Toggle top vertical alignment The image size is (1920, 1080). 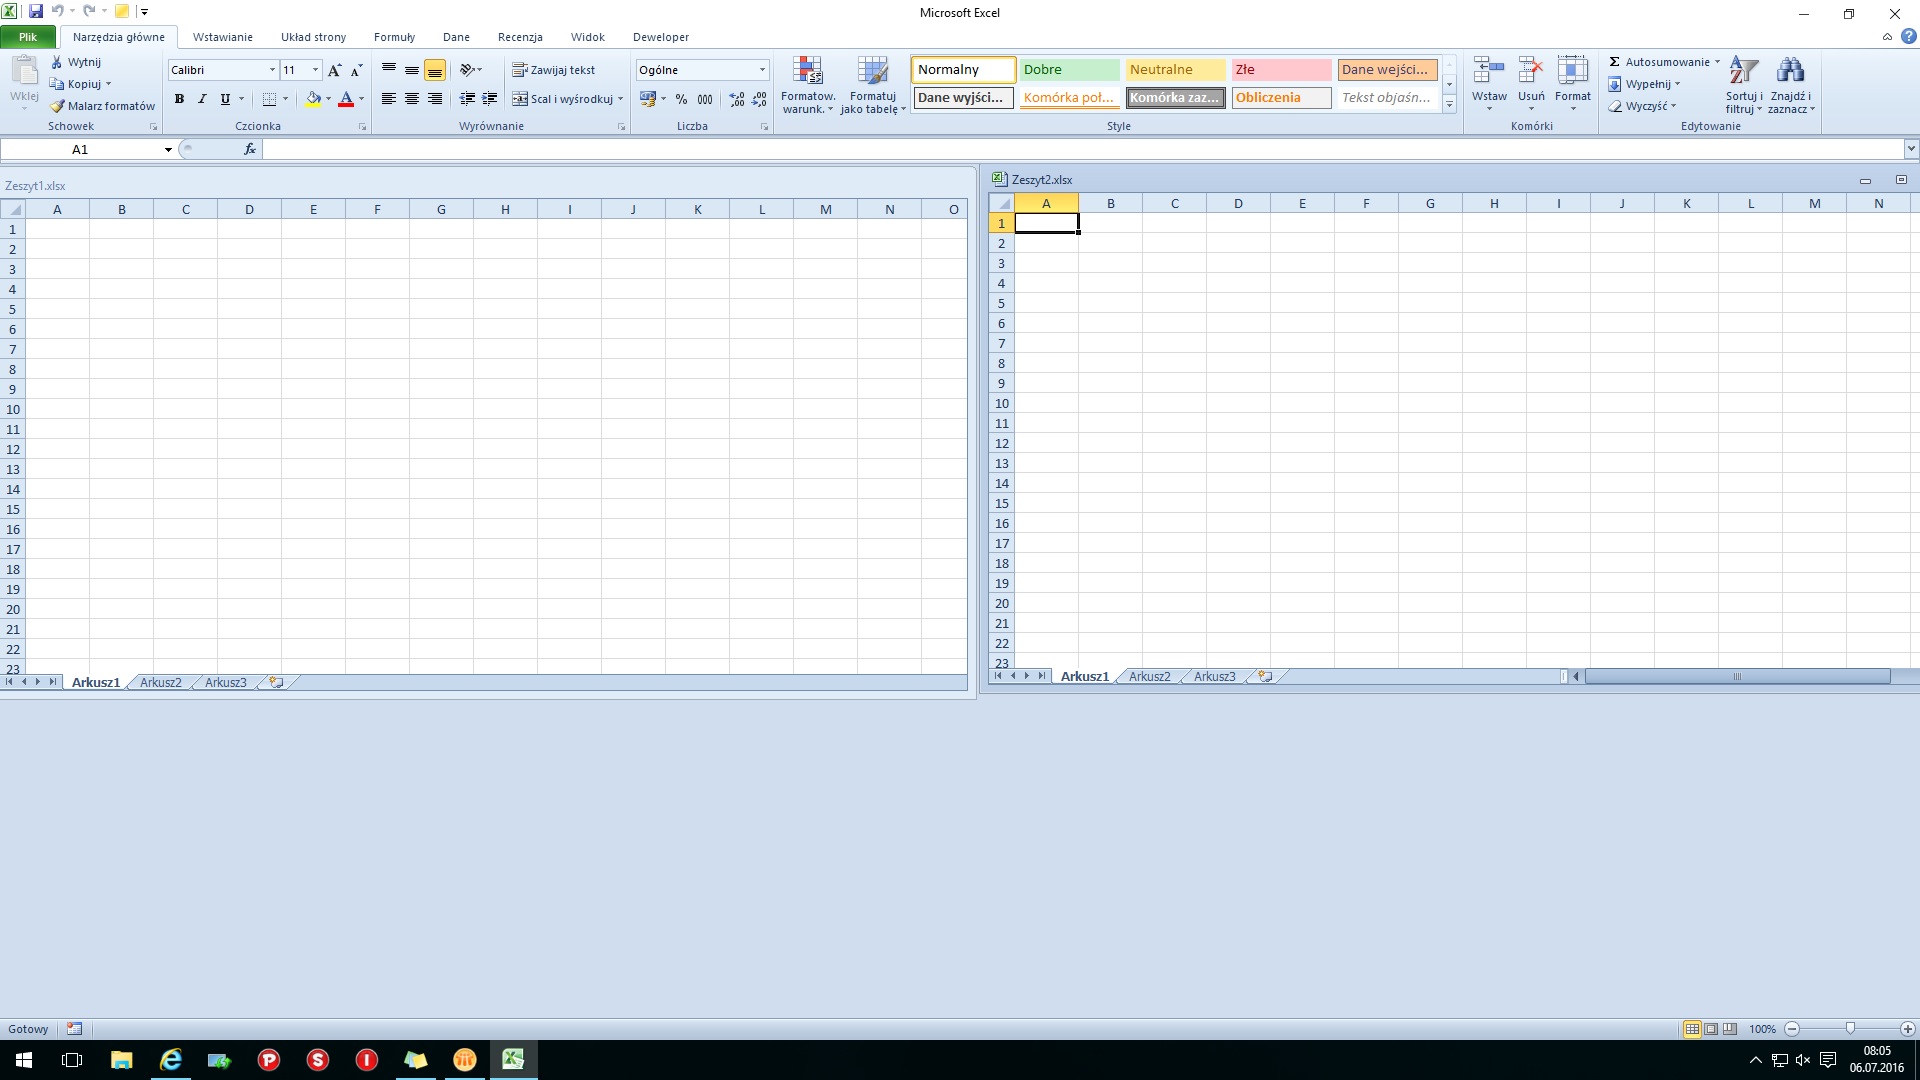[389, 70]
